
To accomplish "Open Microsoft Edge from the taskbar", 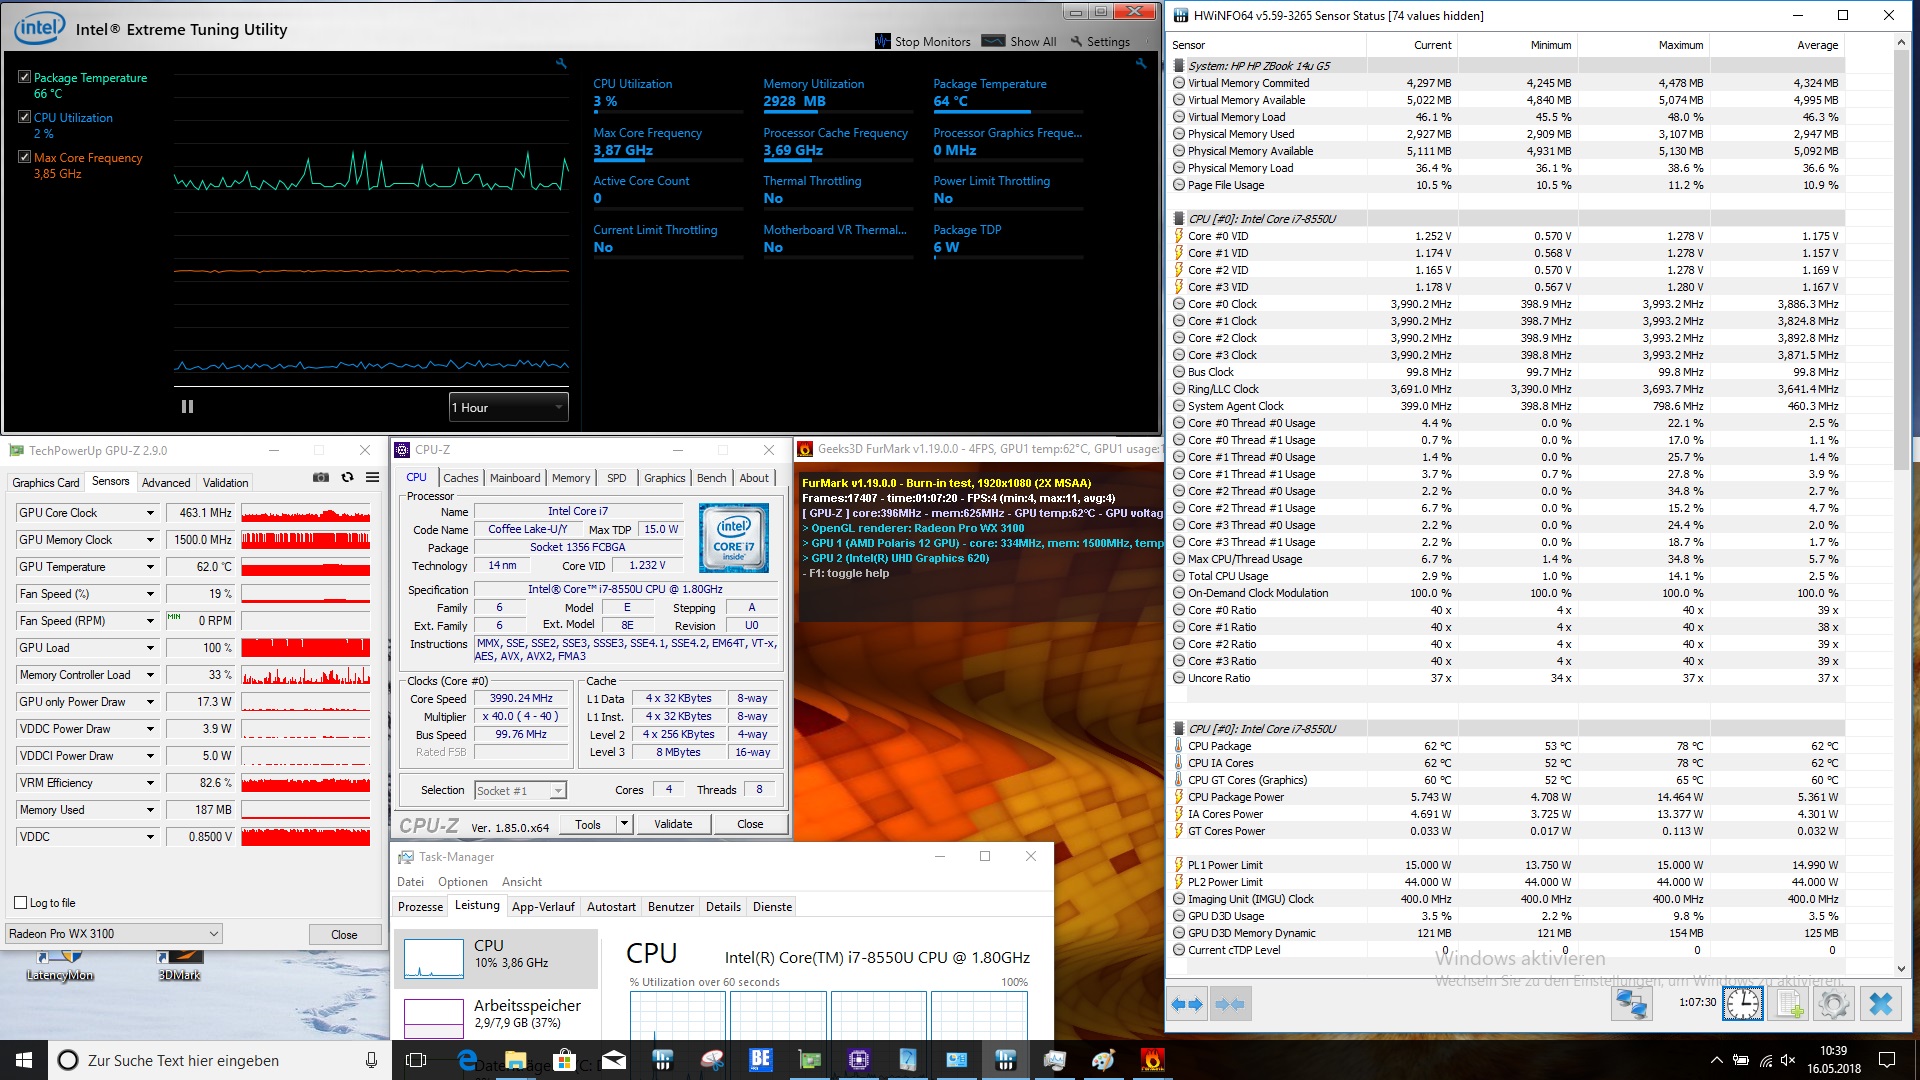I will coord(467,1060).
